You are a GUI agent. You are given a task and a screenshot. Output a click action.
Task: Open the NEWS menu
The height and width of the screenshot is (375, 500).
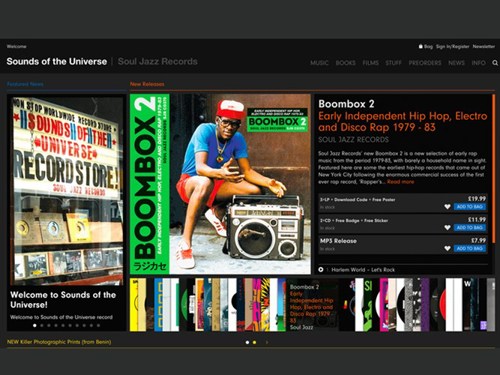456,63
